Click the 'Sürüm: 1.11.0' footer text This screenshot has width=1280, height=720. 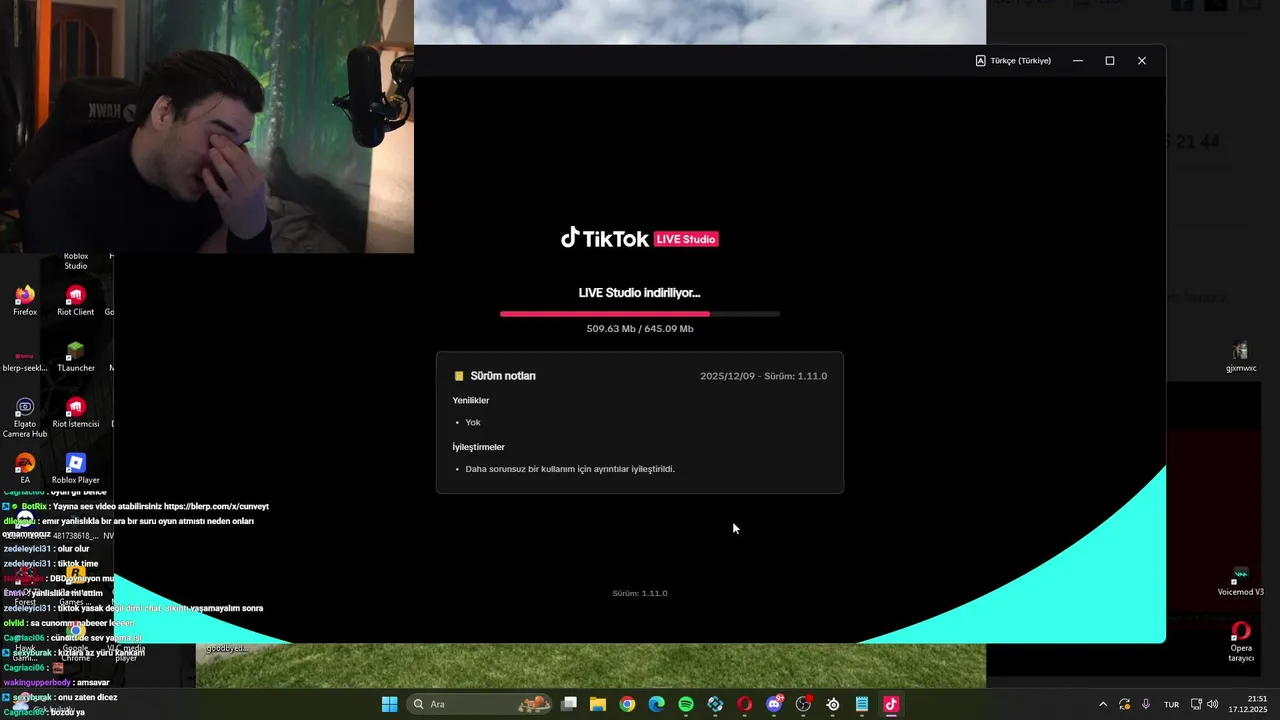[x=640, y=593]
